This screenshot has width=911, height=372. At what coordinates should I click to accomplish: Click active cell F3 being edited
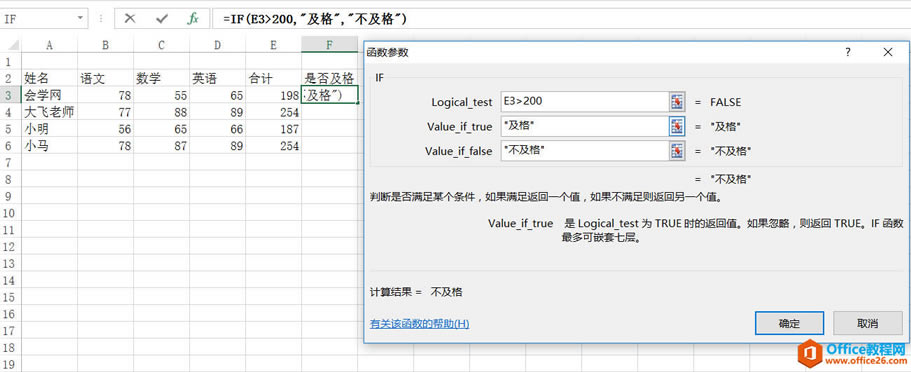pos(329,95)
